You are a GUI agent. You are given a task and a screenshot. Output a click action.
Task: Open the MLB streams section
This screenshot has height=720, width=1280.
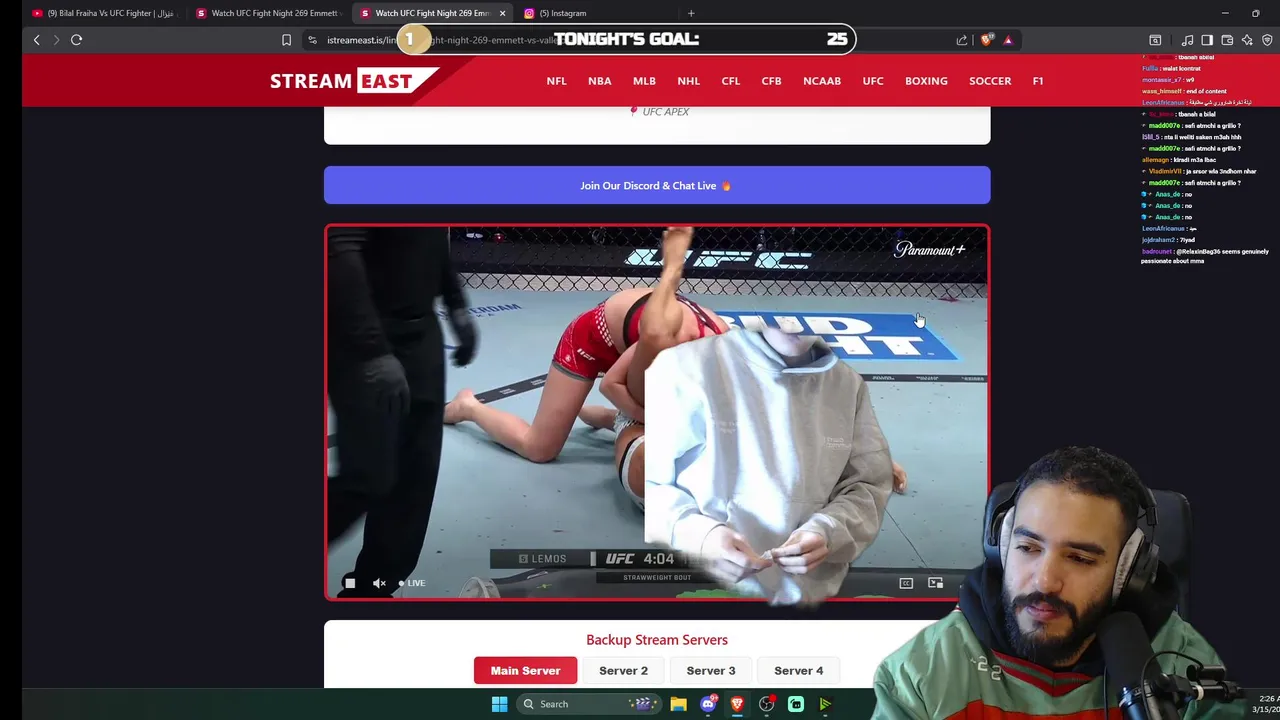coord(644,81)
